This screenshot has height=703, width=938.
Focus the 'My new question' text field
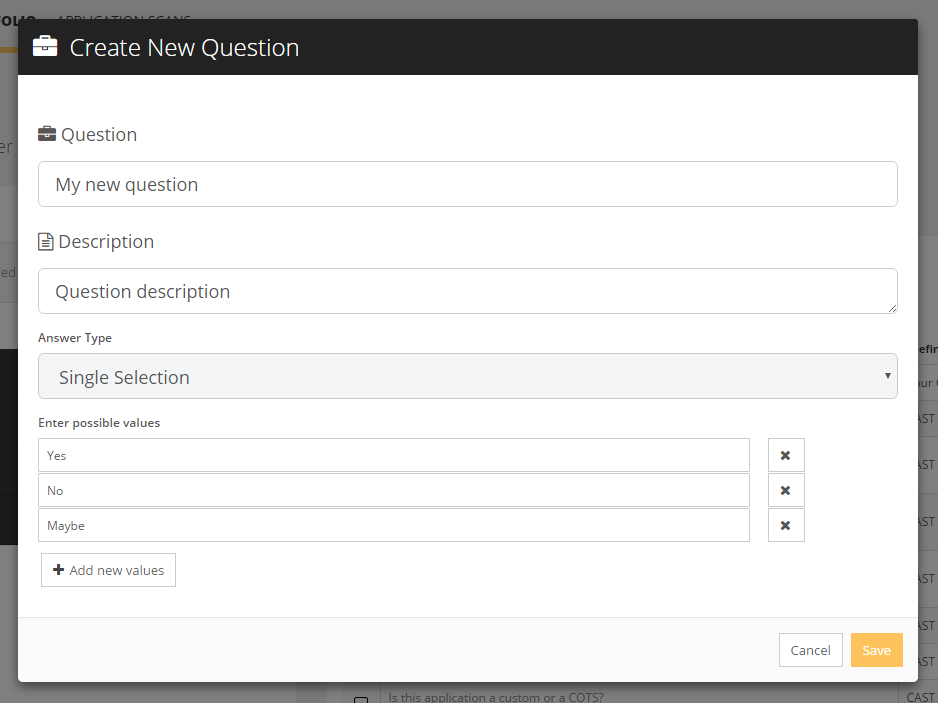(x=467, y=184)
